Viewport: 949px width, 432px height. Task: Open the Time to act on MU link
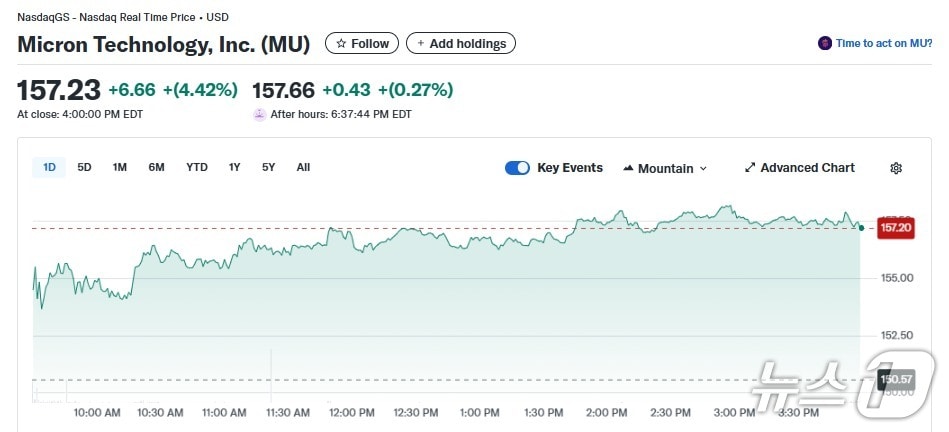(884, 43)
